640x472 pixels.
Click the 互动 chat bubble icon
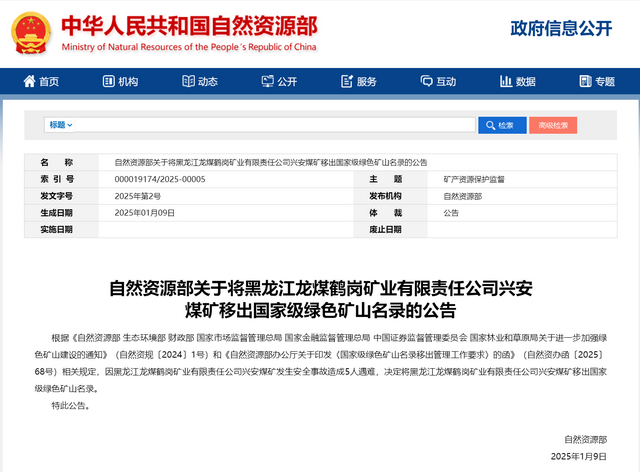click(x=427, y=81)
